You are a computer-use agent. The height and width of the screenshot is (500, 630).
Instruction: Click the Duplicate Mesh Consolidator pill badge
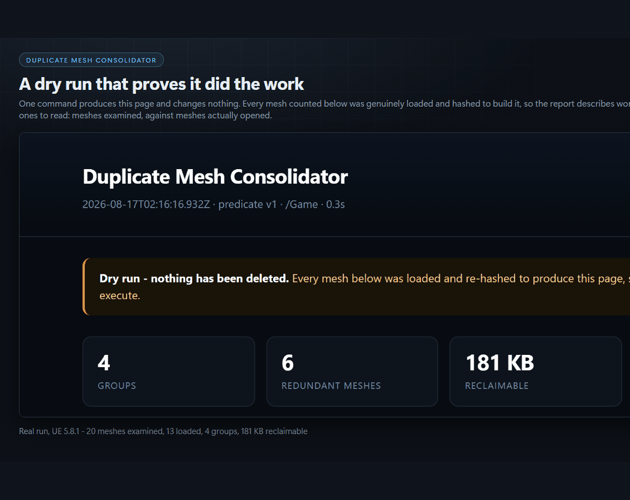click(x=91, y=60)
